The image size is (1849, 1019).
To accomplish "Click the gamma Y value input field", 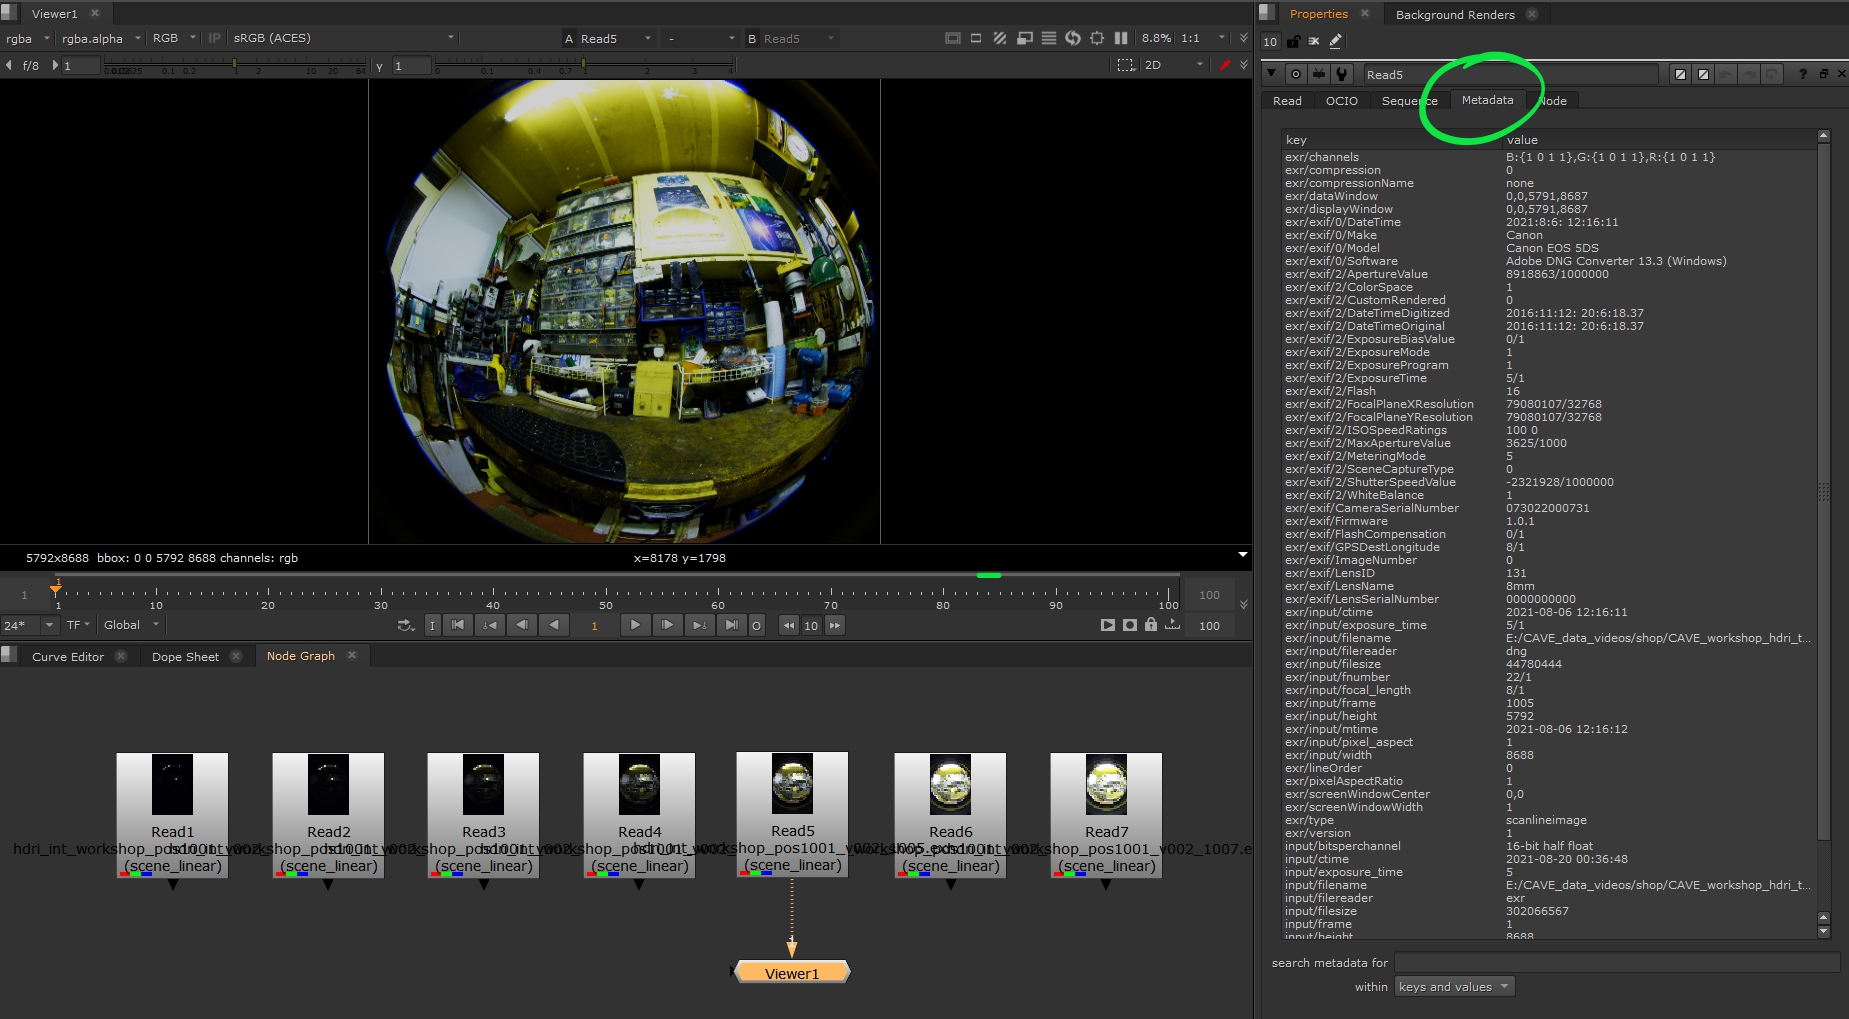I will [x=411, y=65].
